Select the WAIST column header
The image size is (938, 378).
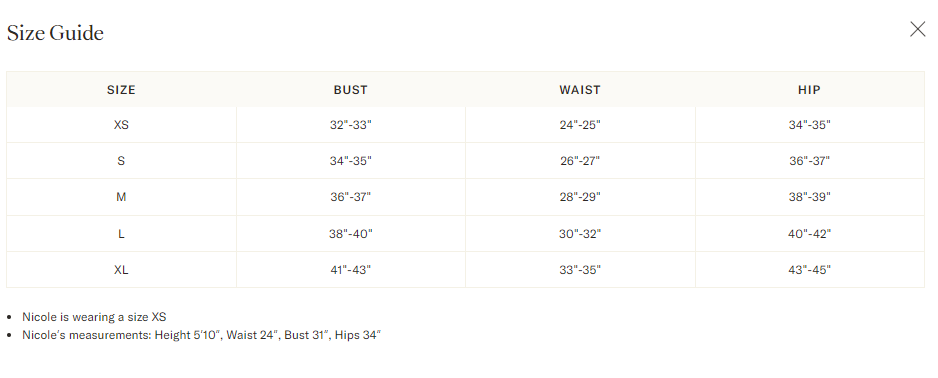click(580, 90)
